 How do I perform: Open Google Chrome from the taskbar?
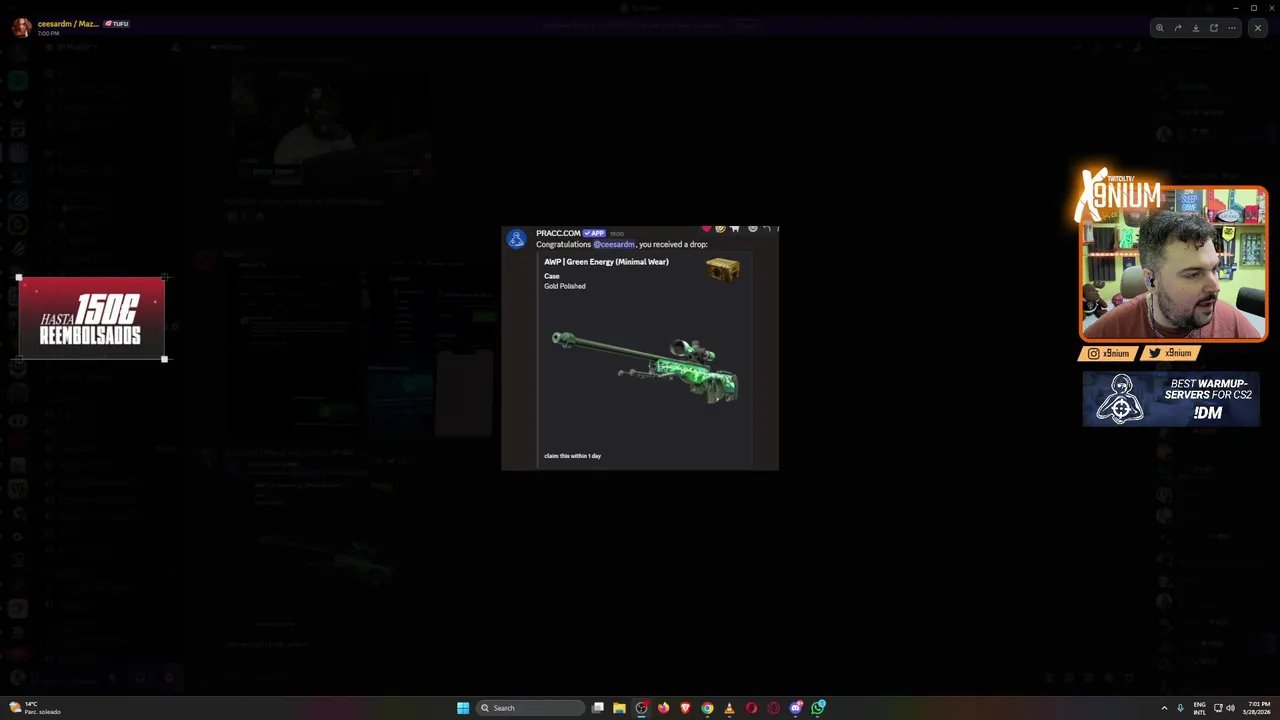[707, 708]
